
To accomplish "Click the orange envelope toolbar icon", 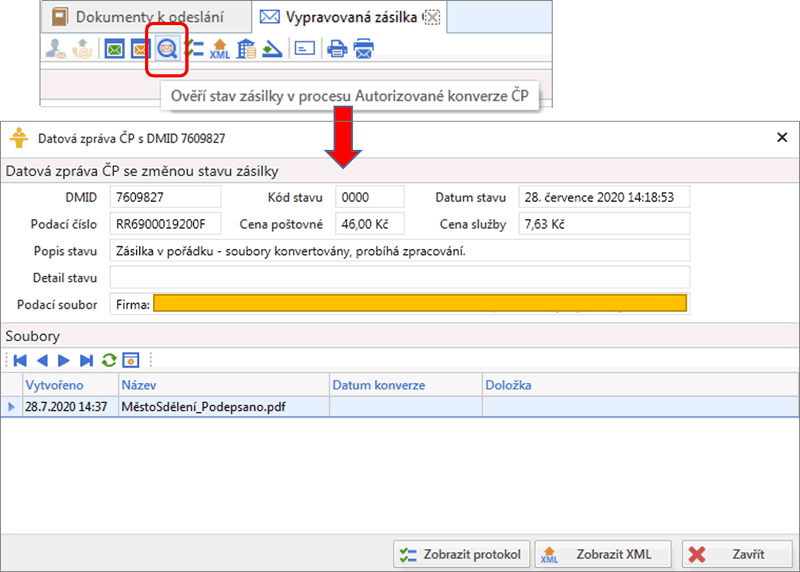I will click(141, 49).
